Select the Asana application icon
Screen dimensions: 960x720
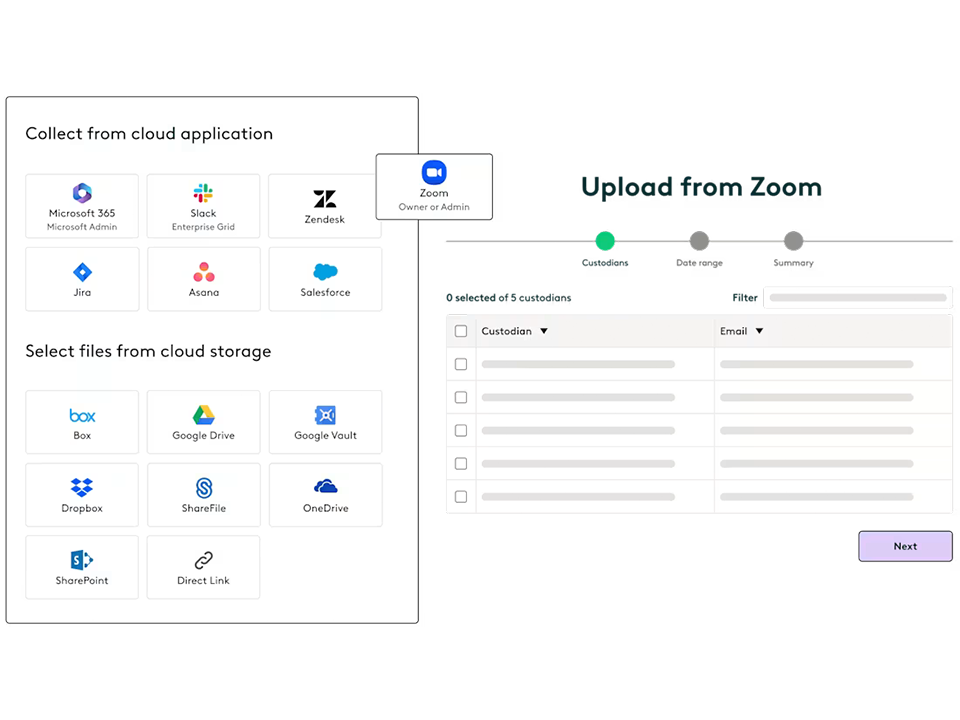click(x=203, y=279)
